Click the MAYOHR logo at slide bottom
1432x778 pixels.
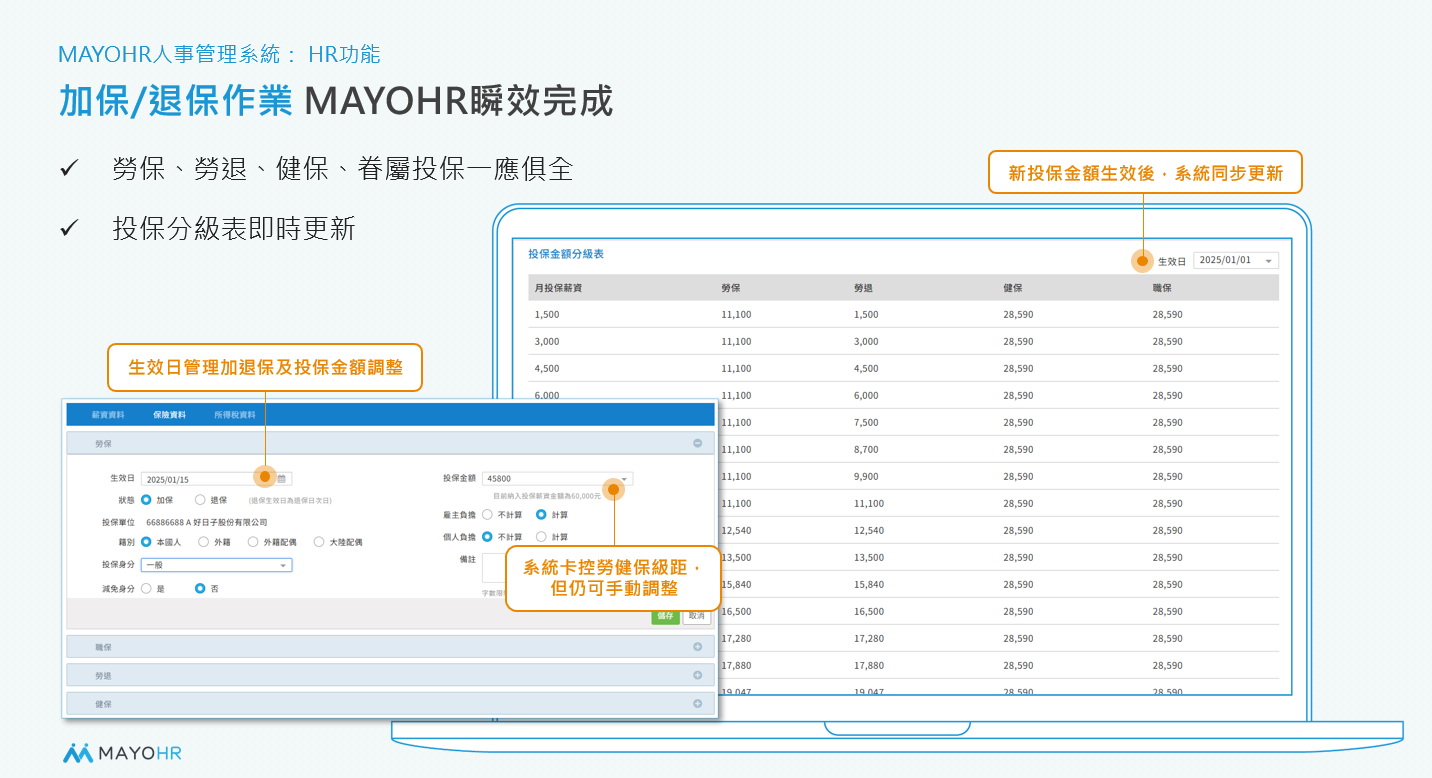coord(122,753)
